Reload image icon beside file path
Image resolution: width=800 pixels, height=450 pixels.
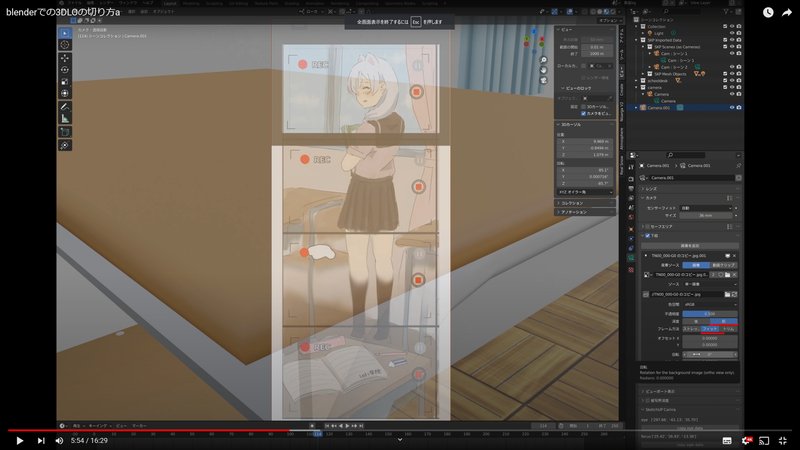734,294
